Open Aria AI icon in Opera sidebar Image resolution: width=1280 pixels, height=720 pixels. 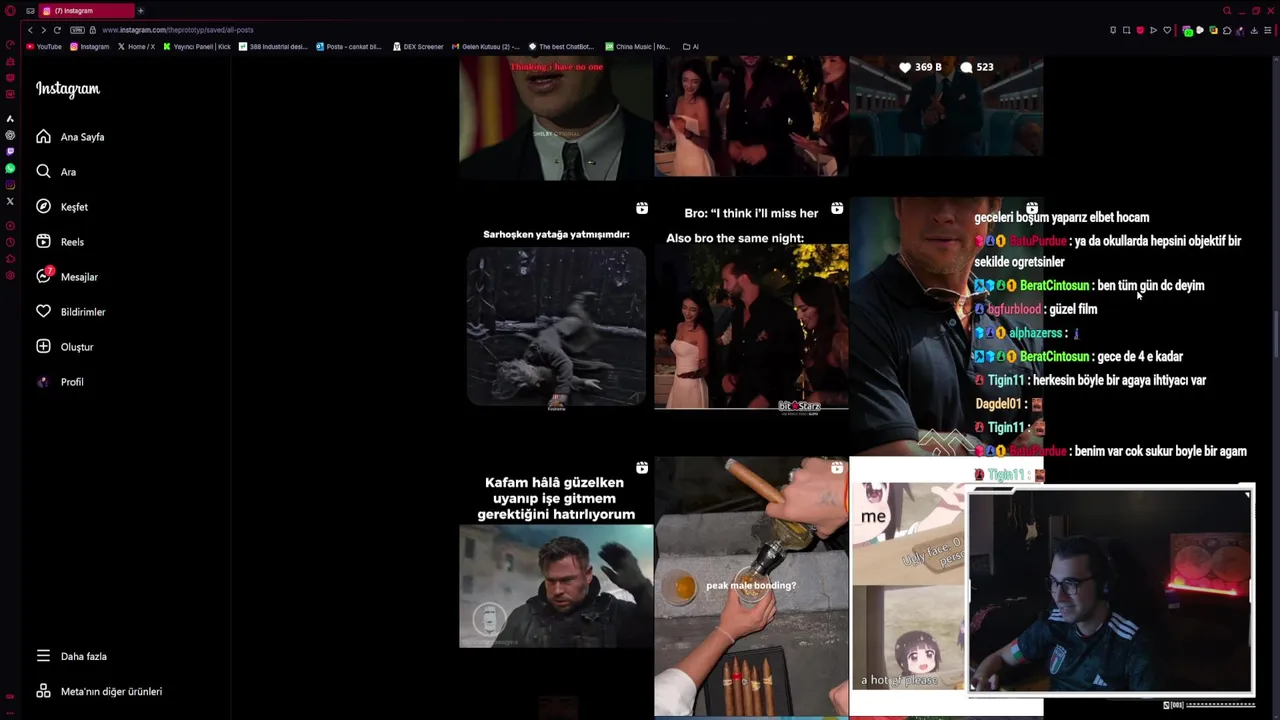coord(10,118)
